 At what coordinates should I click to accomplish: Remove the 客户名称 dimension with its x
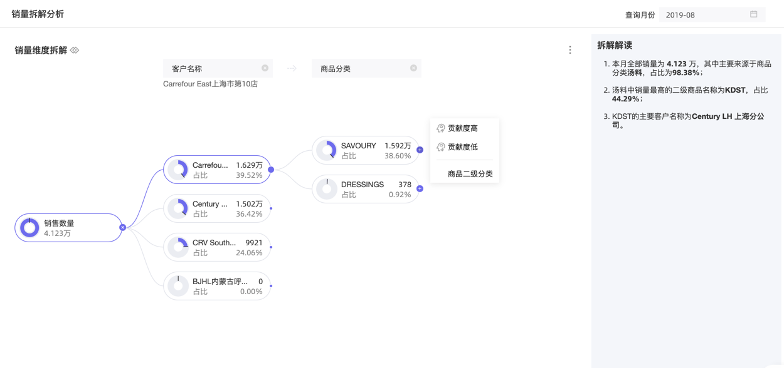[265, 68]
